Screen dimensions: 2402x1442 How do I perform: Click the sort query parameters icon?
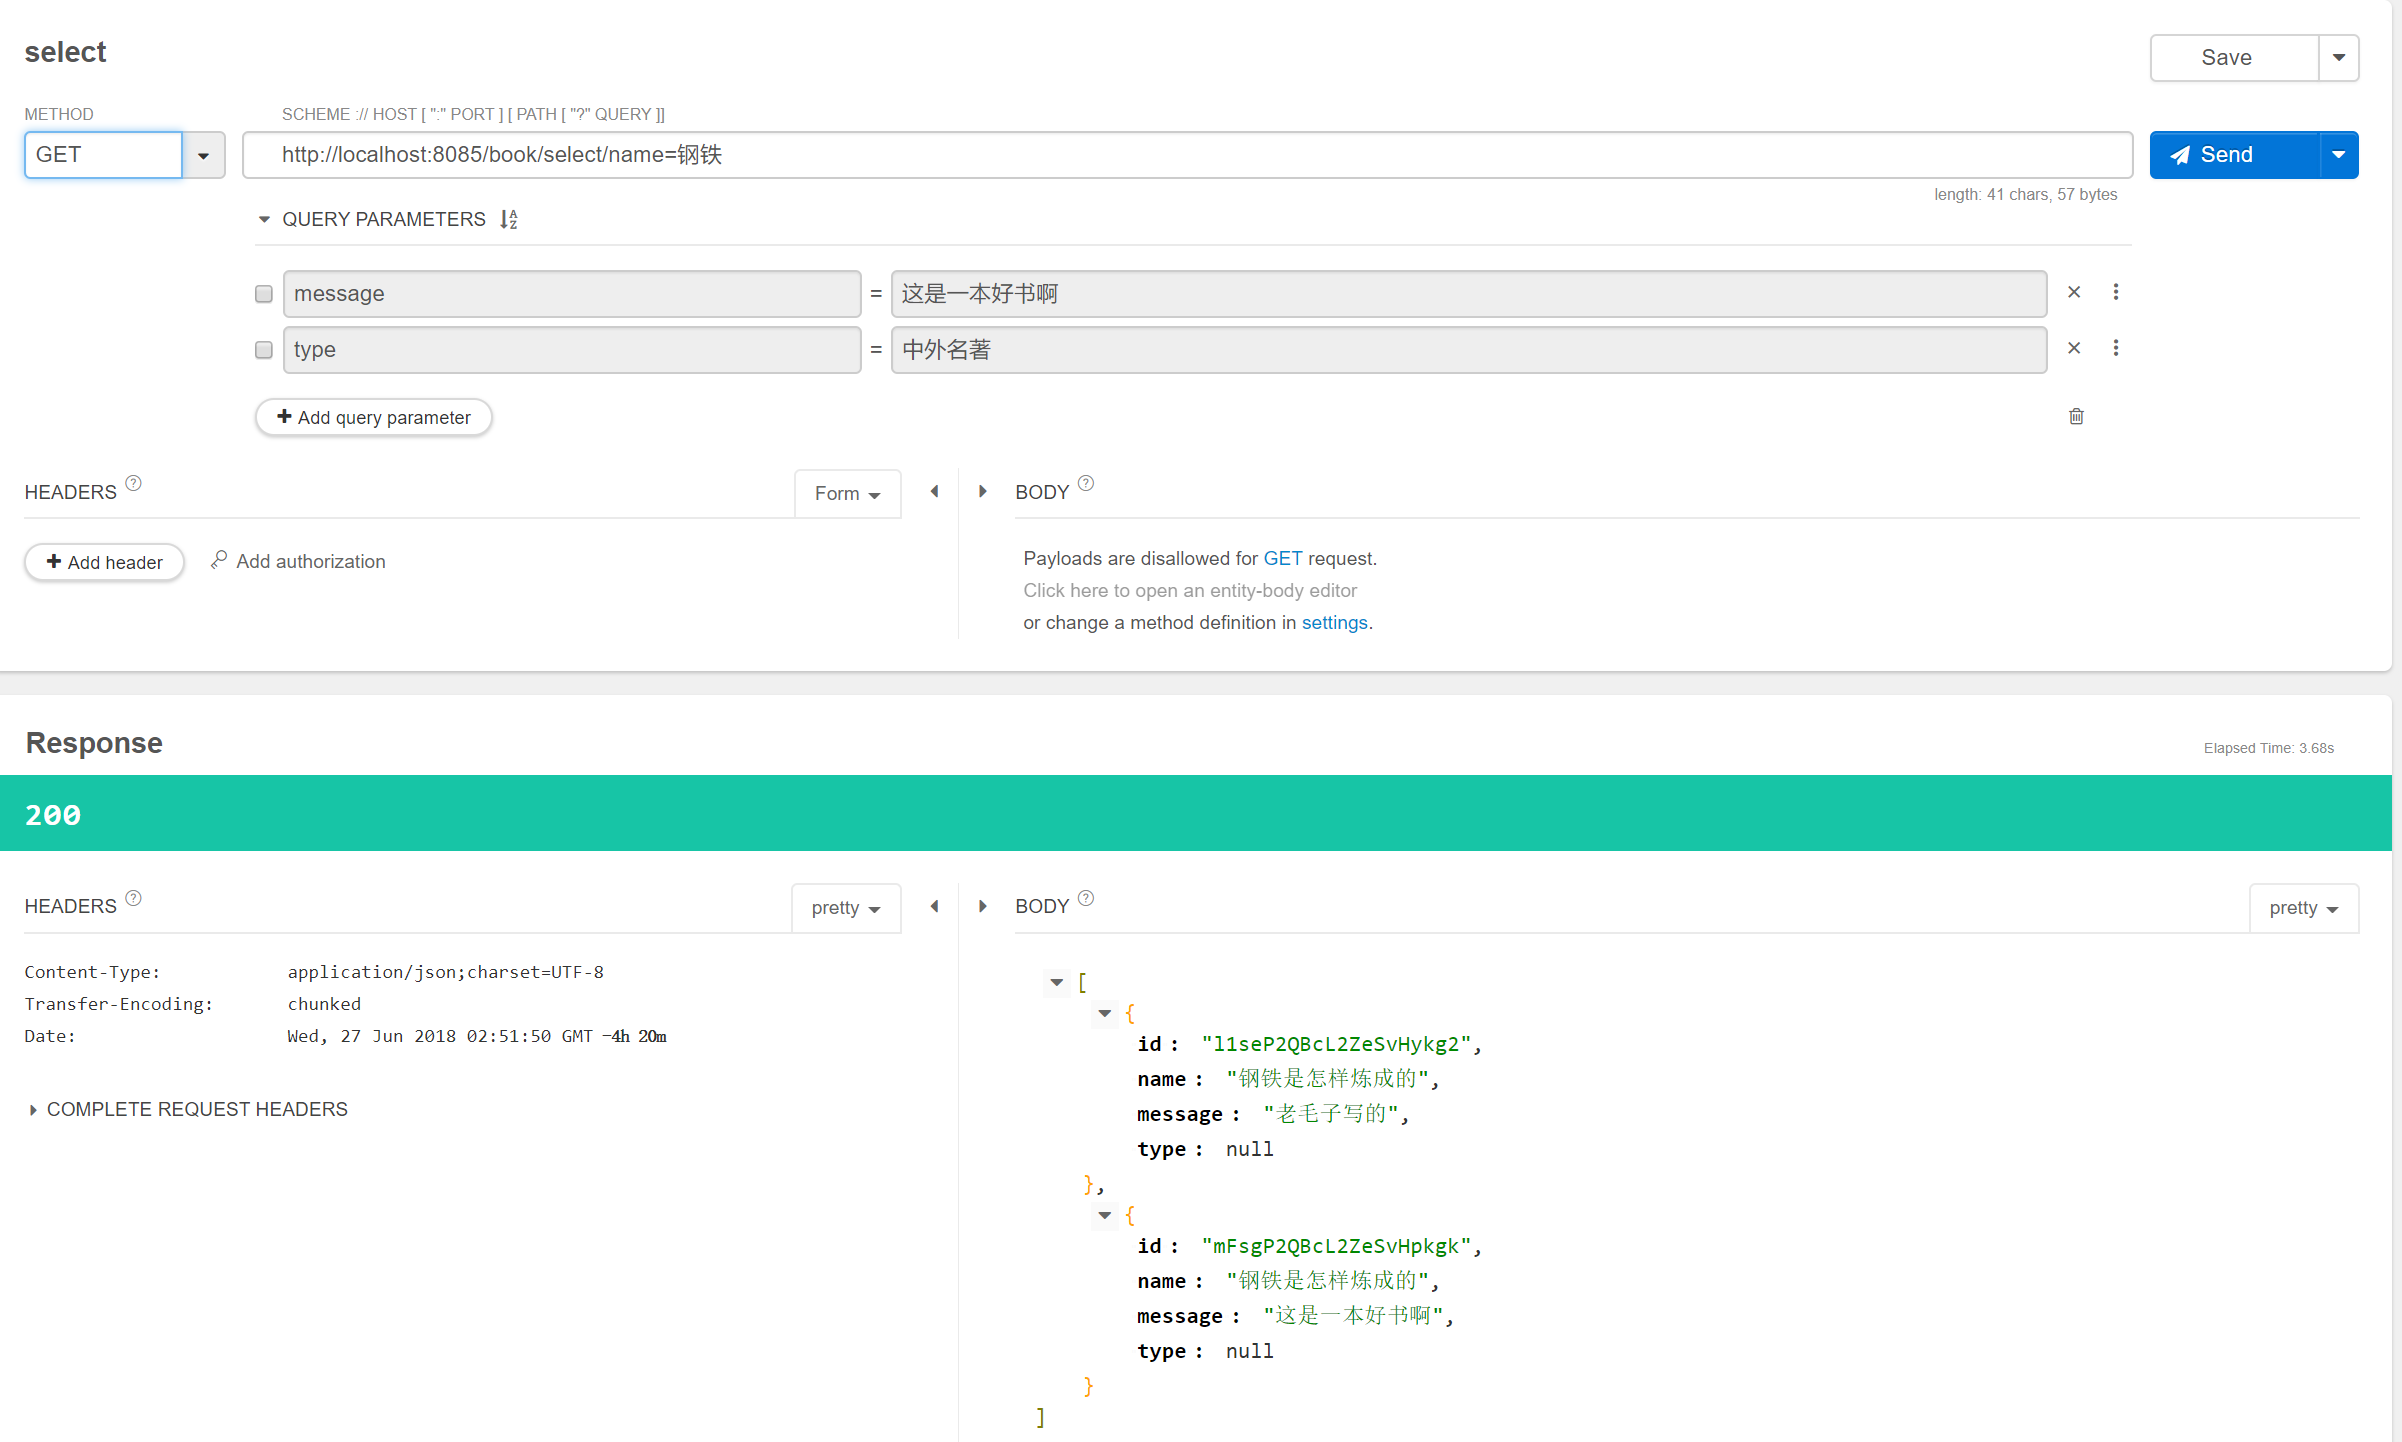pos(509,219)
